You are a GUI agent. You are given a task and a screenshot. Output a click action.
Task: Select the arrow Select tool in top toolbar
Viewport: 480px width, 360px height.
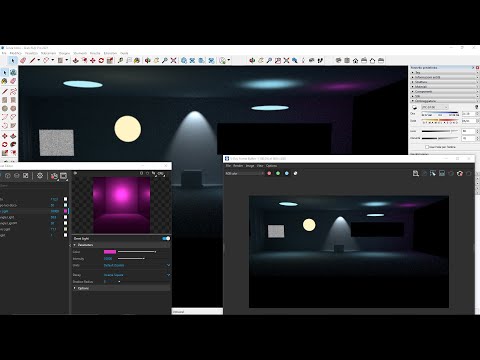pyautogui.click(x=13, y=60)
